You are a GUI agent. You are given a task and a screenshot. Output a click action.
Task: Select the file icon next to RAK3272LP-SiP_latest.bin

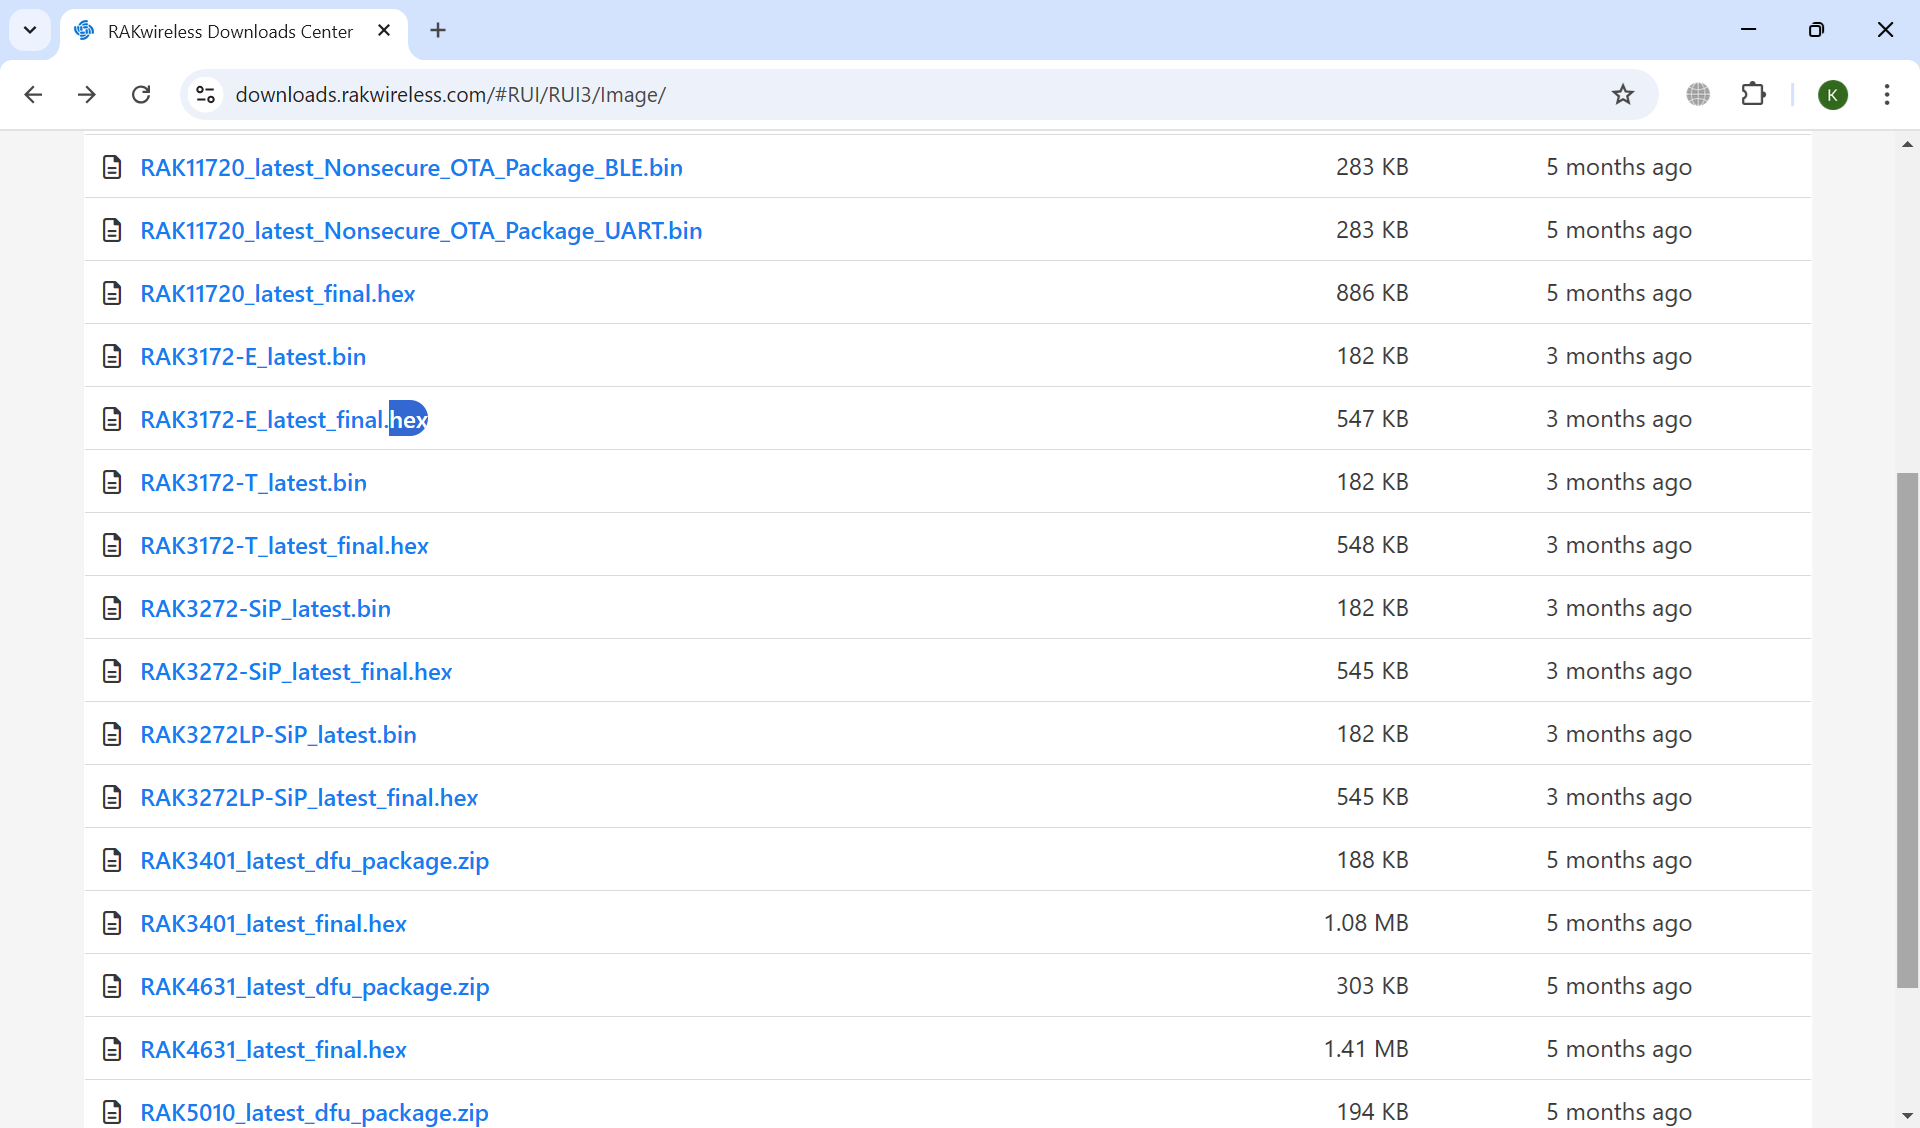pyautogui.click(x=114, y=735)
